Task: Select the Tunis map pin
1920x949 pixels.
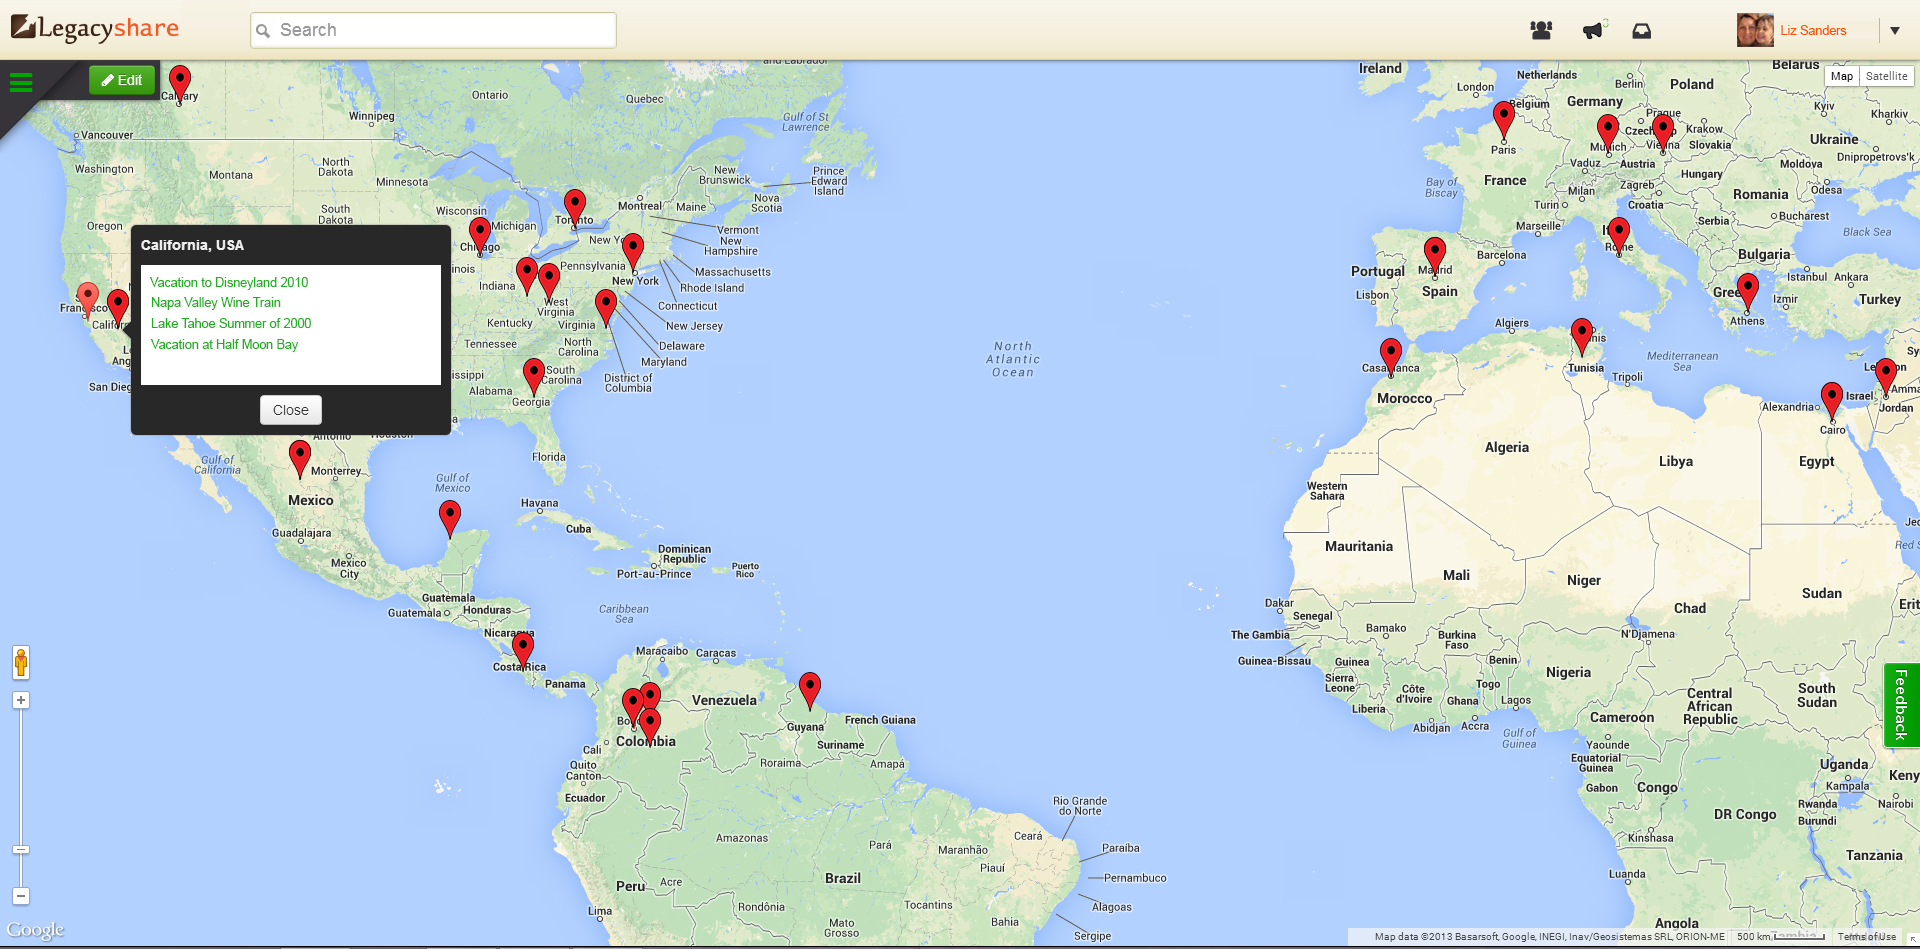Action: [x=1582, y=337]
